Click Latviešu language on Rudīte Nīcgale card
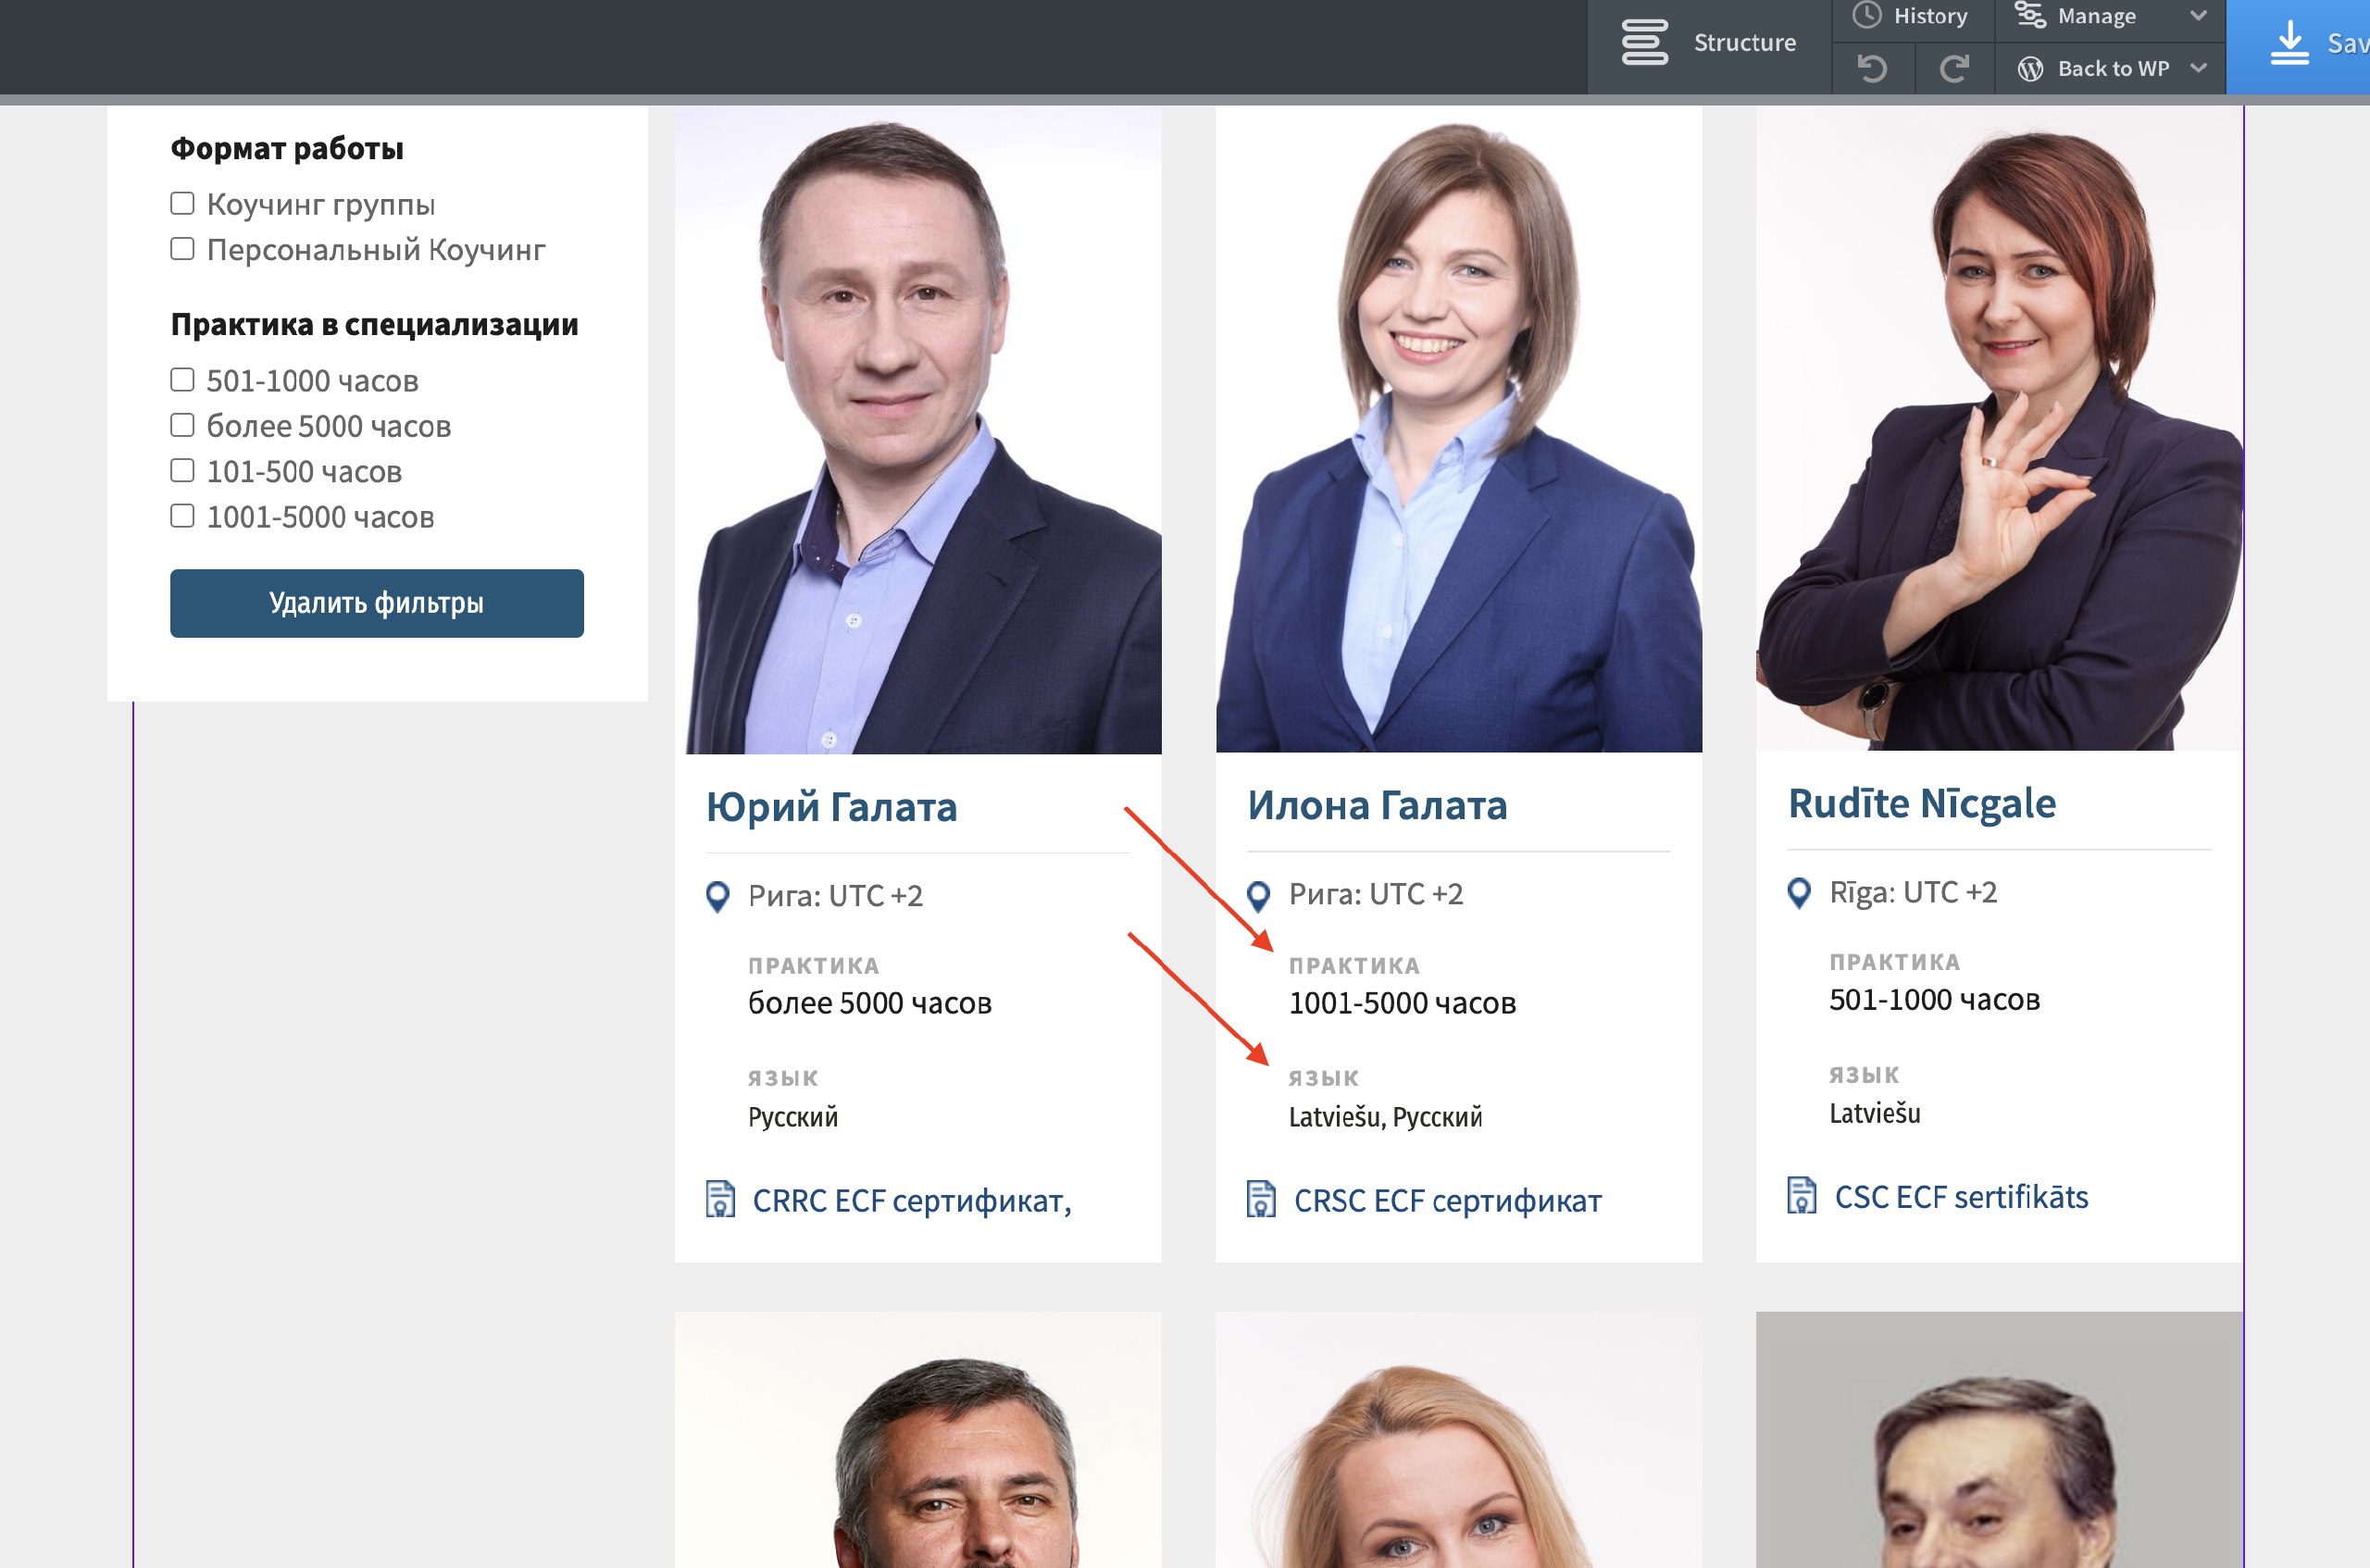Viewport: 2370px width, 1568px height. pyautogui.click(x=1875, y=1113)
